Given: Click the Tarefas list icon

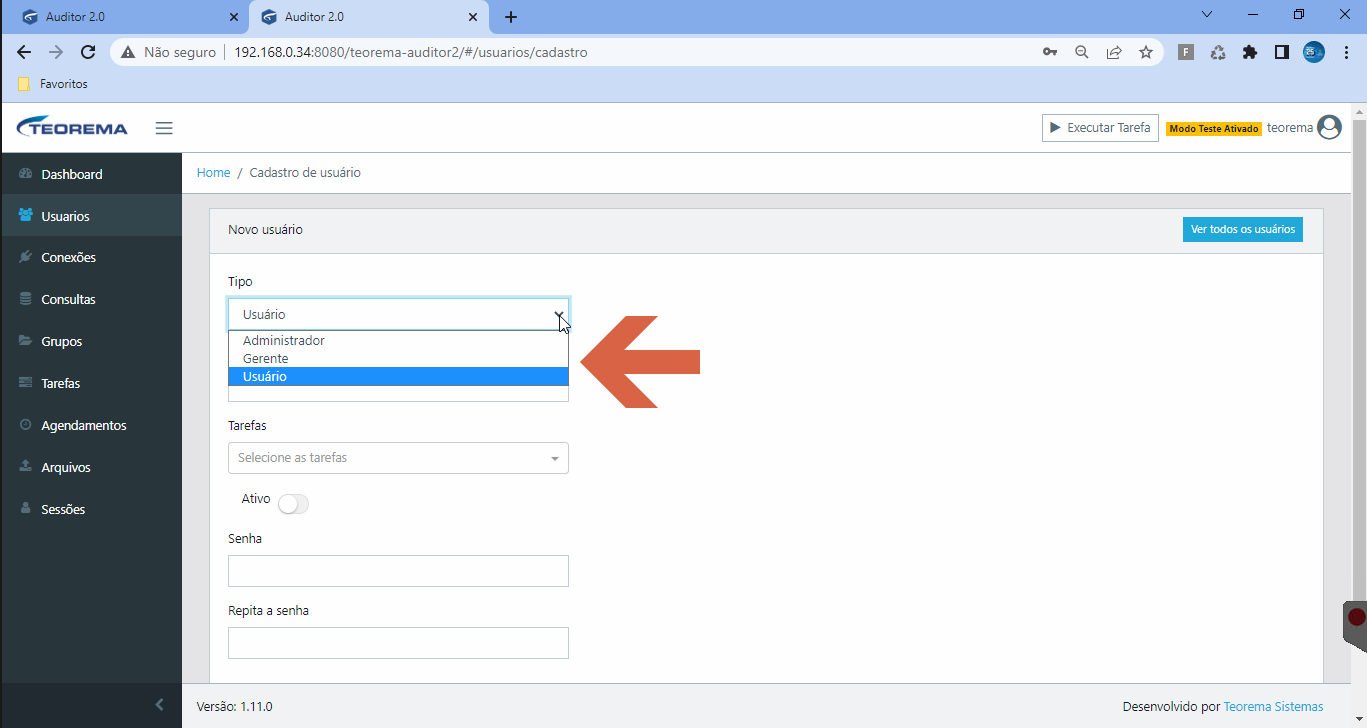Looking at the screenshot, I should pos(26,383).
